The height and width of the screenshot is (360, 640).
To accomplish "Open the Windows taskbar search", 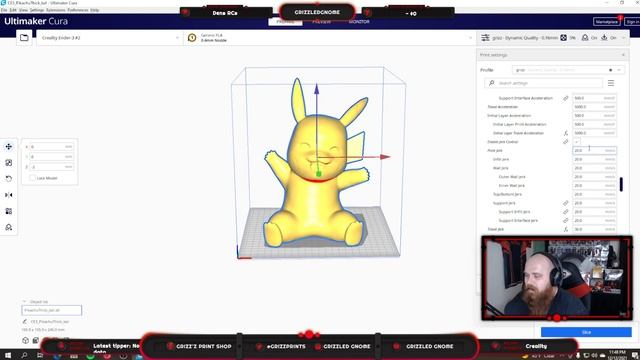I will click(24, 356).
